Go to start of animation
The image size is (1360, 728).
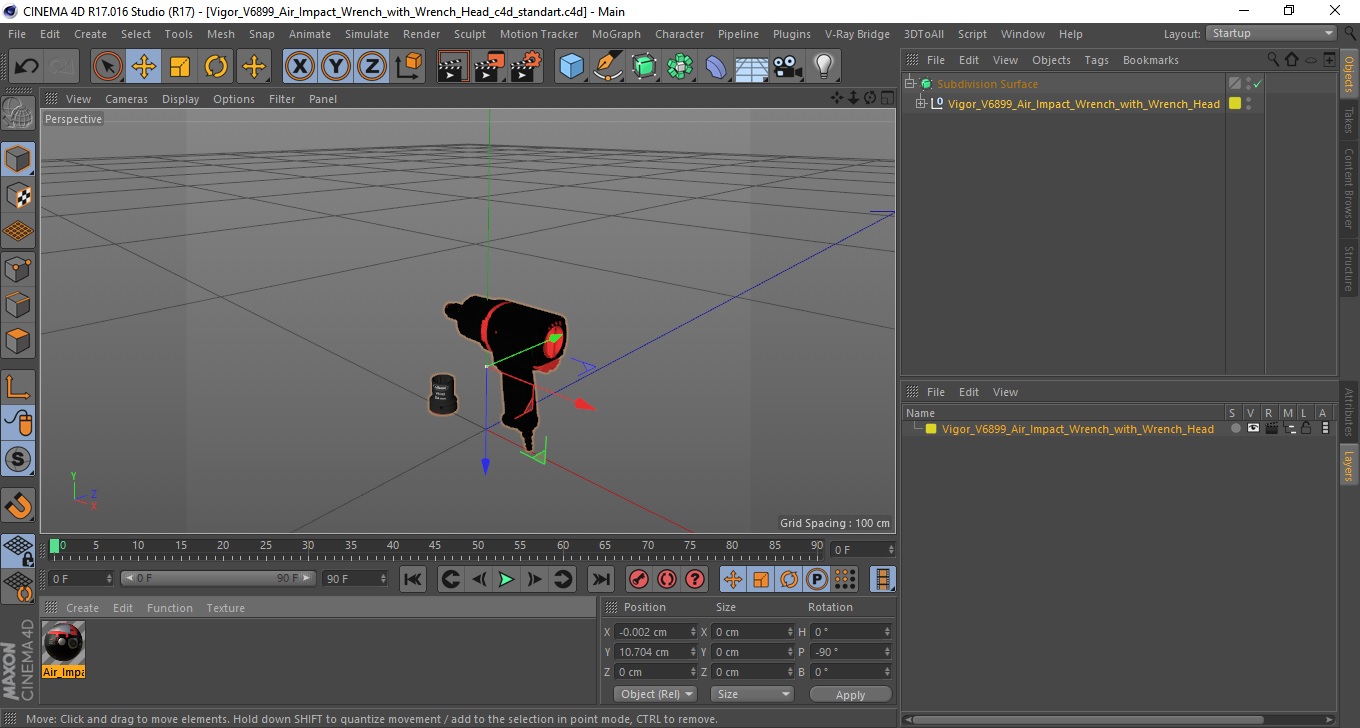coord(412,579)
